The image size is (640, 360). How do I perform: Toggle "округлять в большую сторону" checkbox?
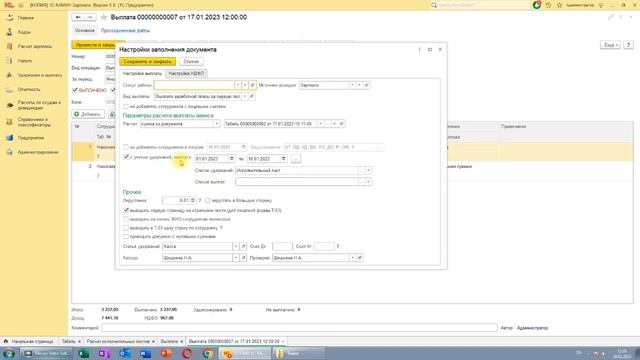coord(207,200)
